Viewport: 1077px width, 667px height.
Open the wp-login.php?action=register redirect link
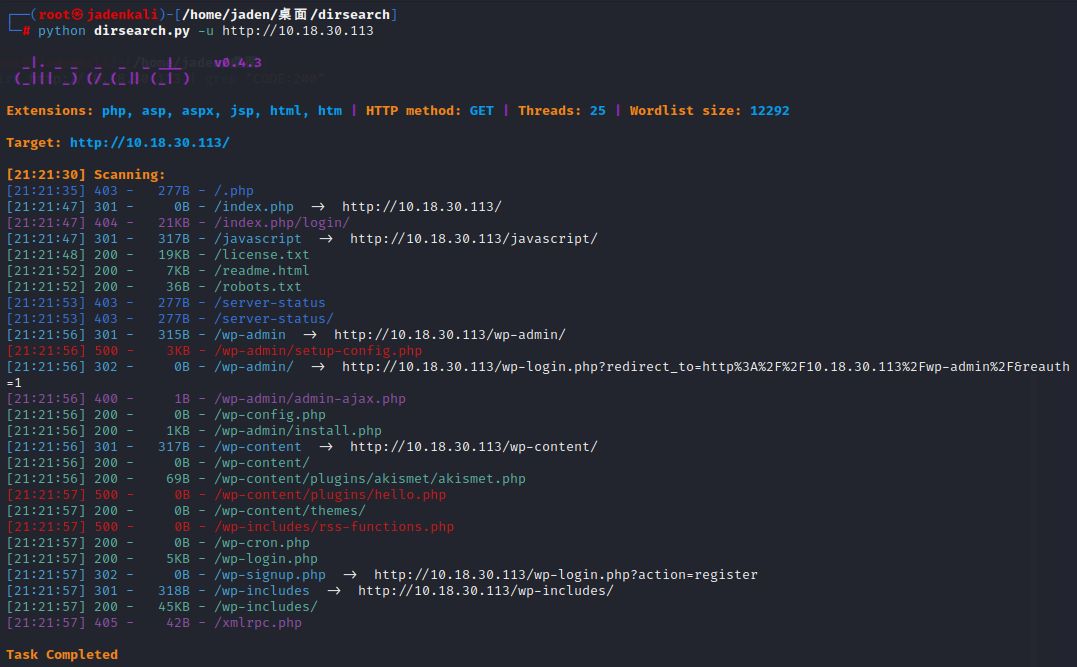565,575
